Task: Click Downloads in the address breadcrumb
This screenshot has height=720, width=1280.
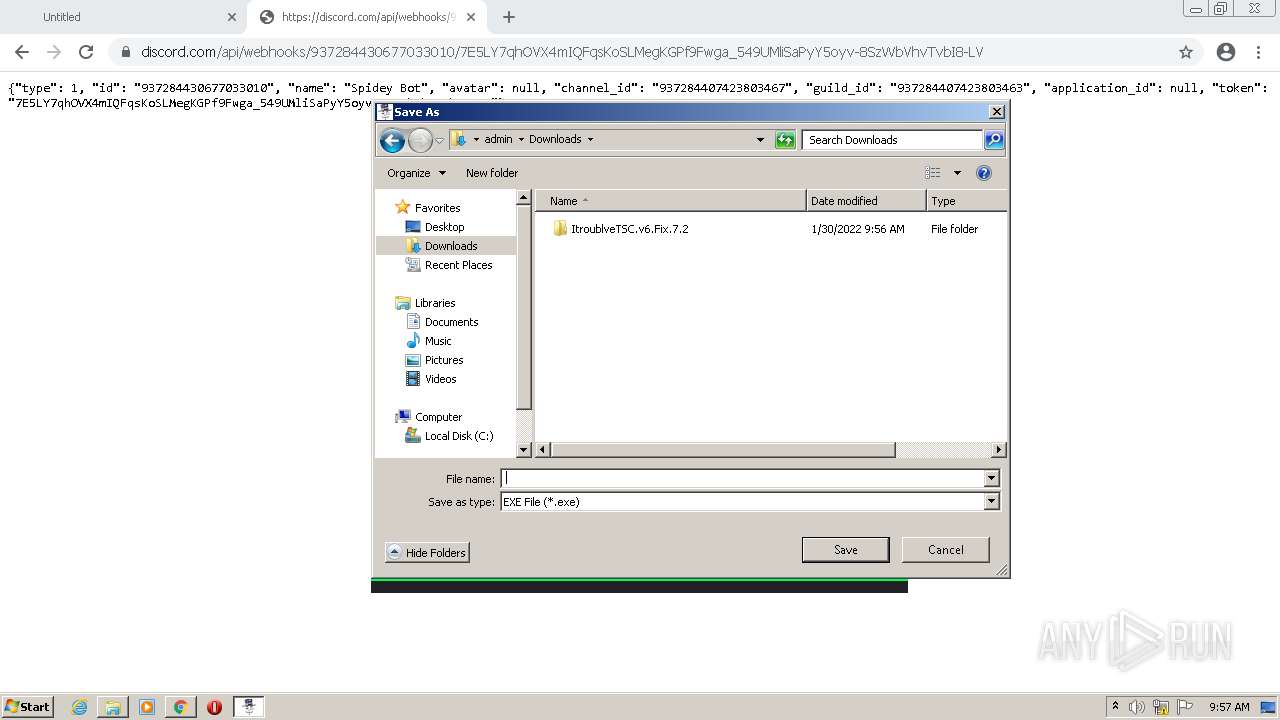Action: 555,140
